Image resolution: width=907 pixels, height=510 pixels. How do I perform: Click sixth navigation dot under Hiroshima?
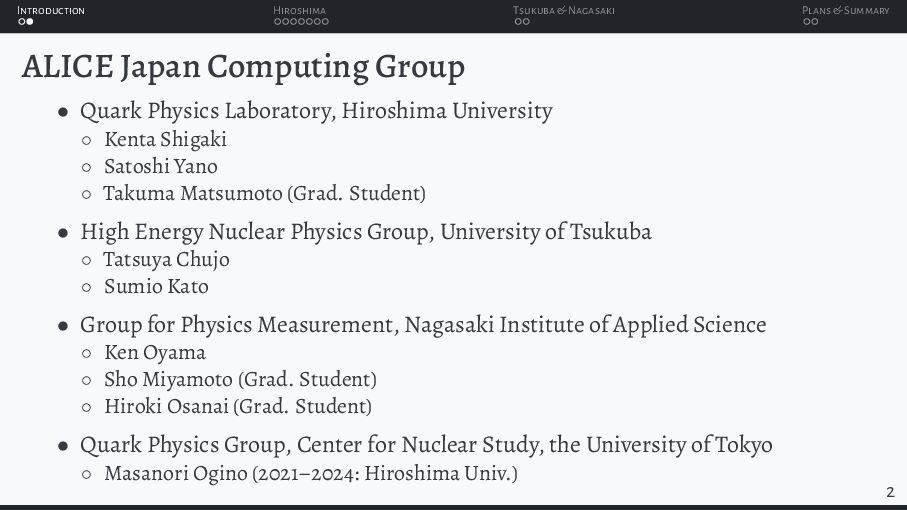(x=317, y=21)
